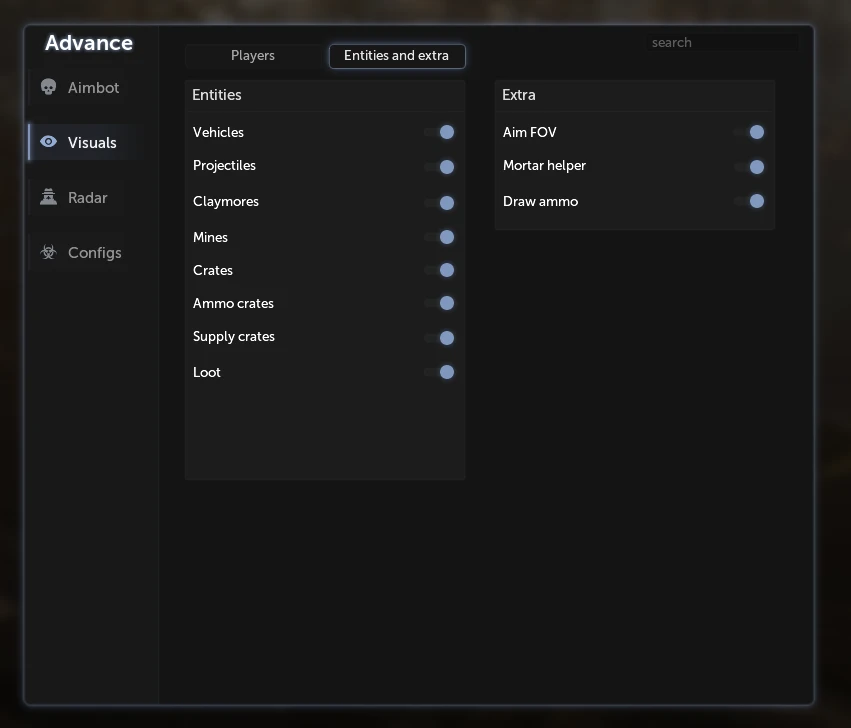Select the eye icon for Visuals
Viewport: 851px width, 728px height.
48,142
